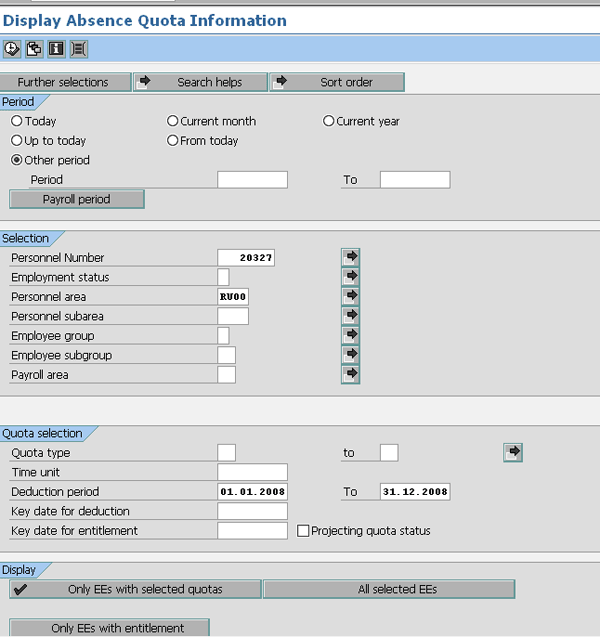Open multiple selection arrow for Personnel Number

click(x=350, y=258)
